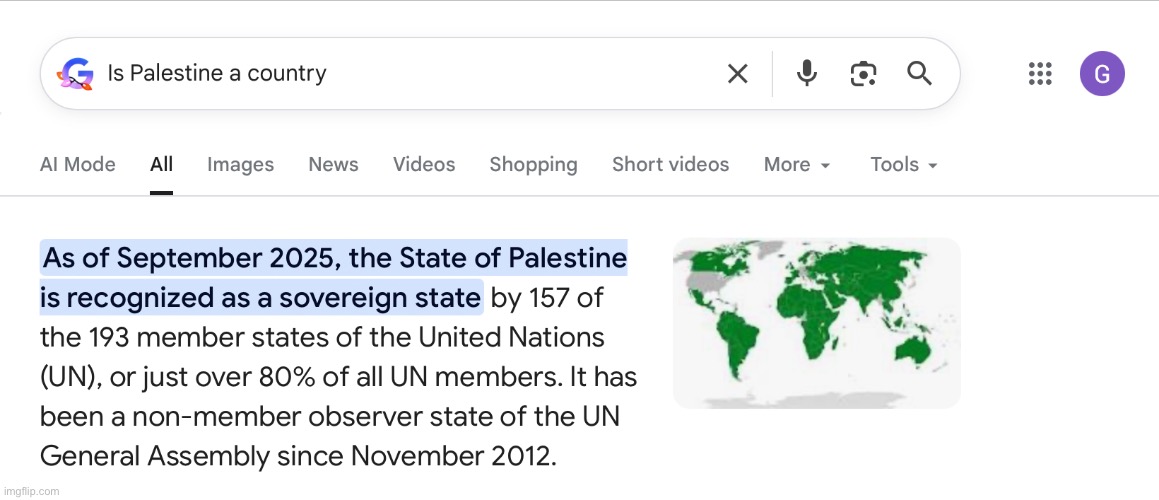The height and width of the screenshot is (500, 1159).
Task: Expand the Tools dropdown
Action: click(904, 165)
